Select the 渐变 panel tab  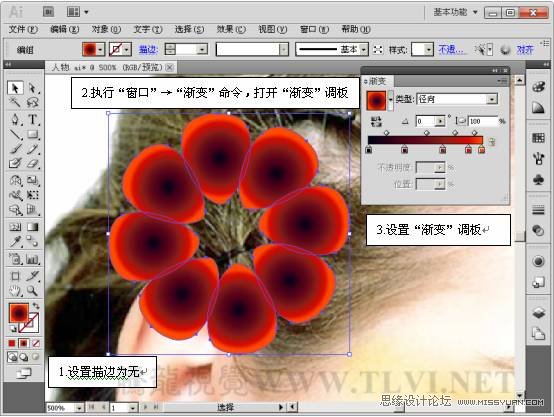[x=378, y=81]
